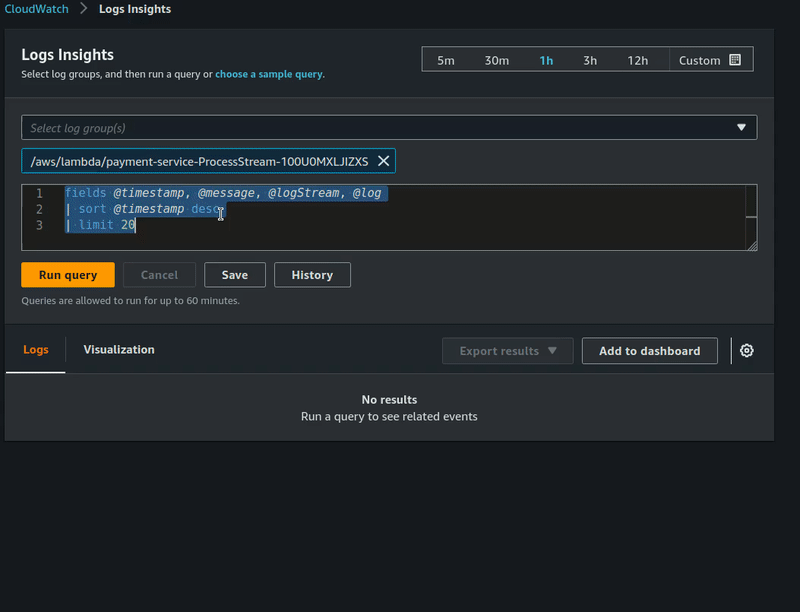The image size is (800, 612).
Task: Select the 3h time range
Action: pyautogui.click(x=590, y=60)
